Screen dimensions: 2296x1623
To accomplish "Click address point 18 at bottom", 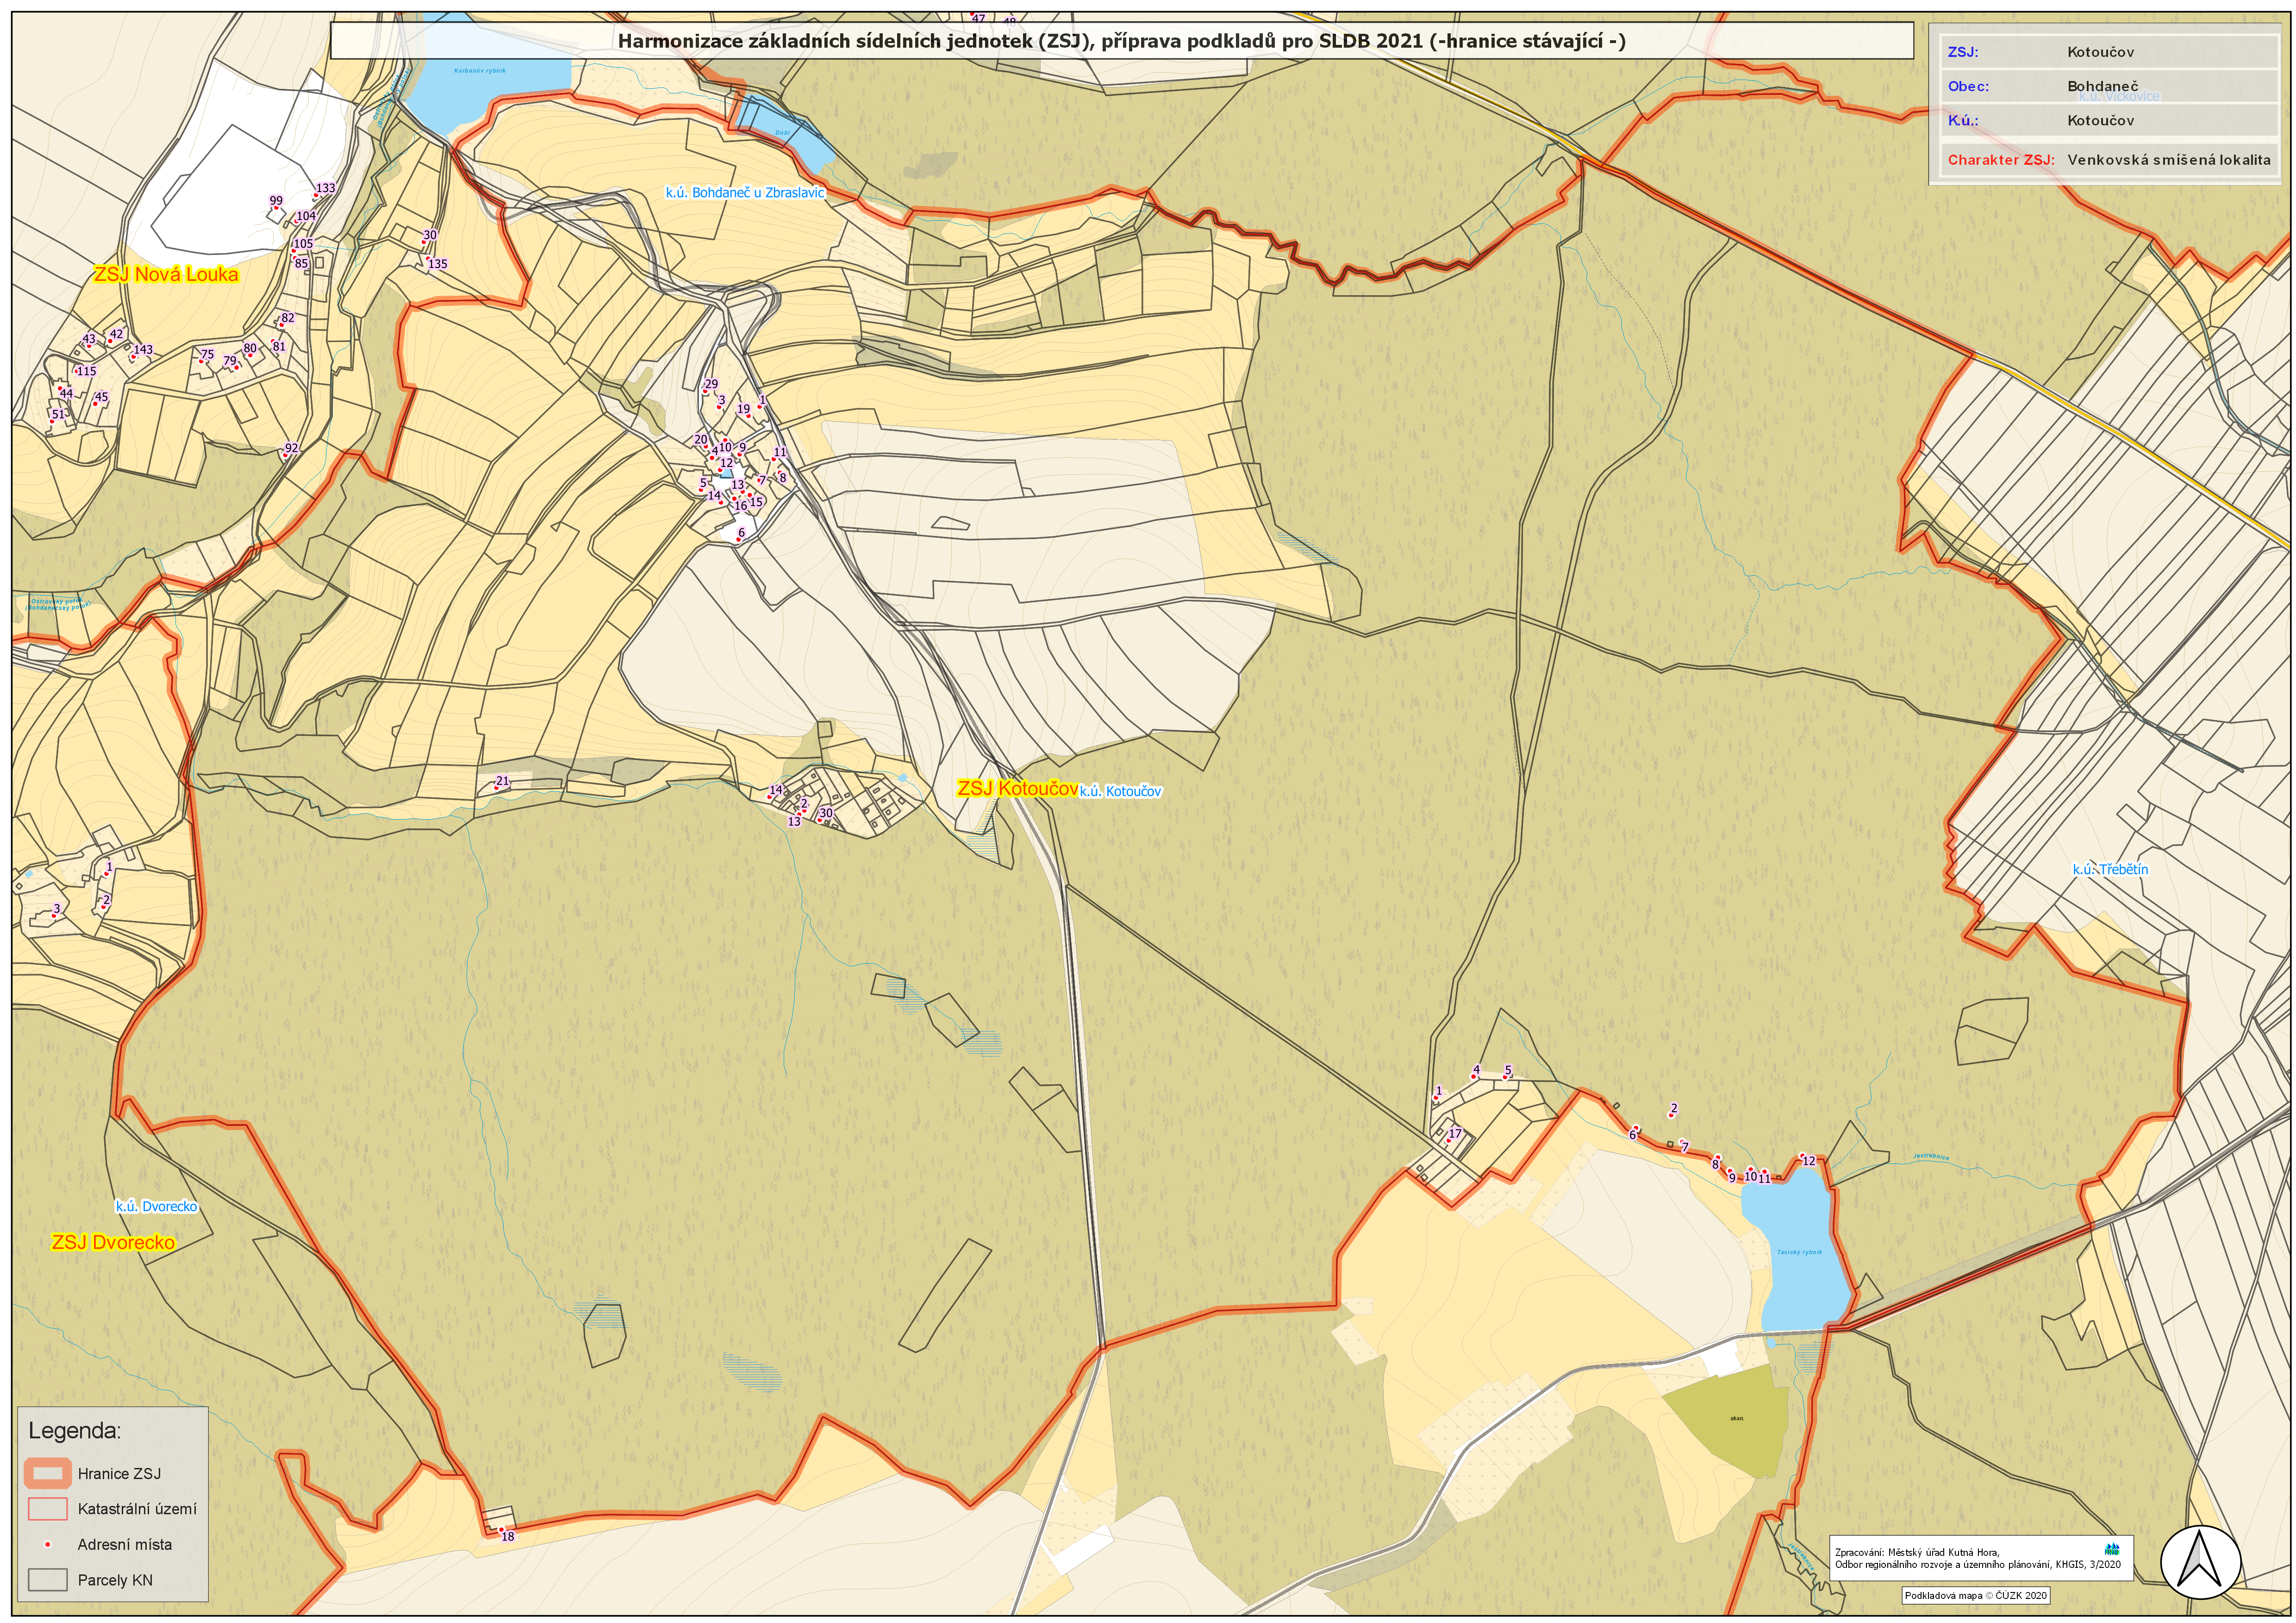I will pos(501,1530).
